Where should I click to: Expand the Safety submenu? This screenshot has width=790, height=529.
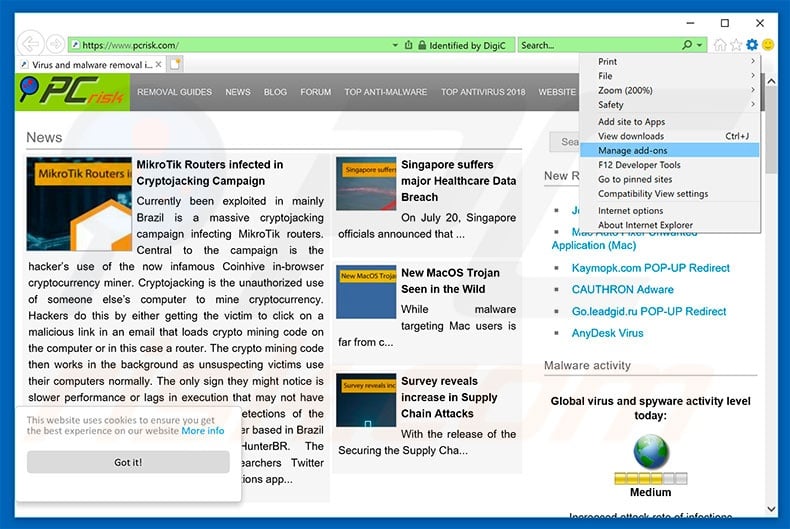tap(670, 105)
